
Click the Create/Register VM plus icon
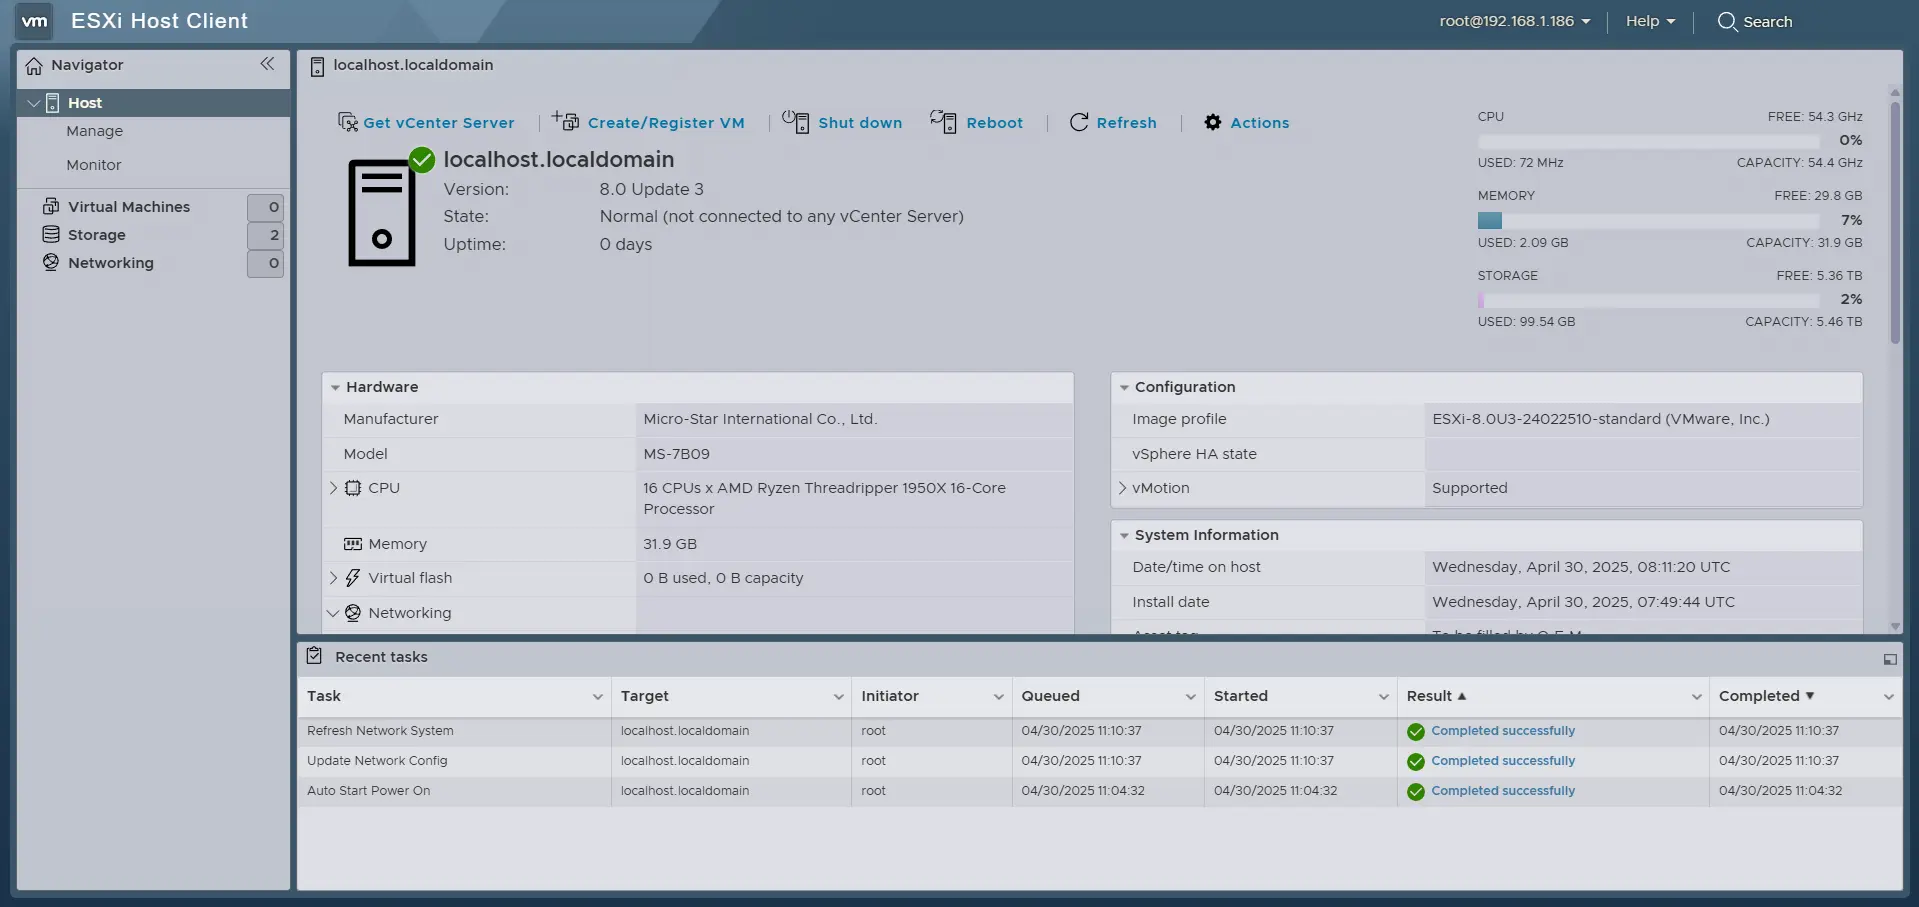[565, 121]
